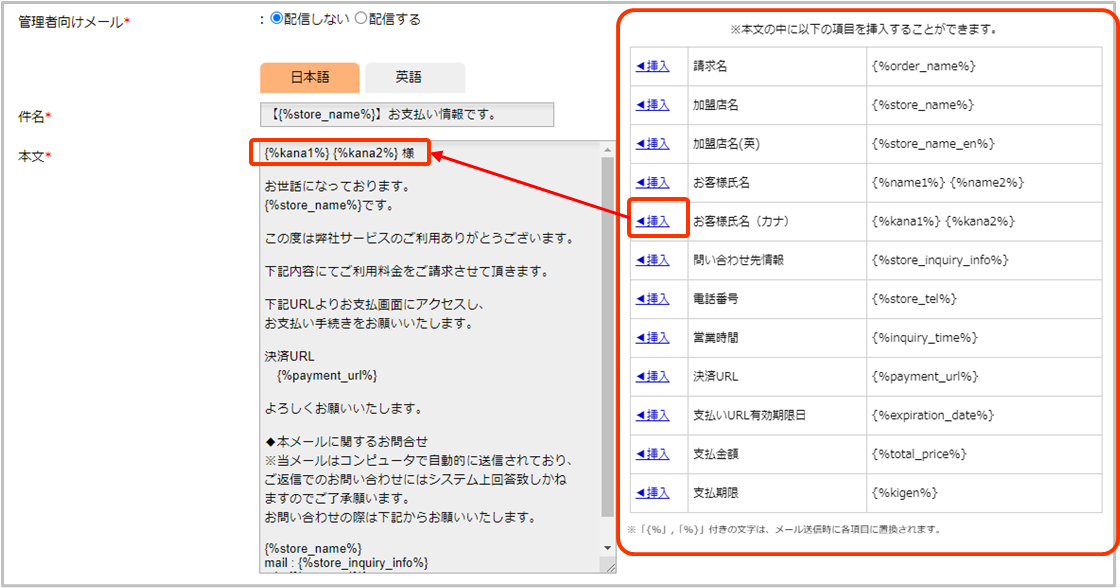This screenshot has height=588, width=1120.
Task: Click the 件名 subject input field
Action: (x=406, y=115)
